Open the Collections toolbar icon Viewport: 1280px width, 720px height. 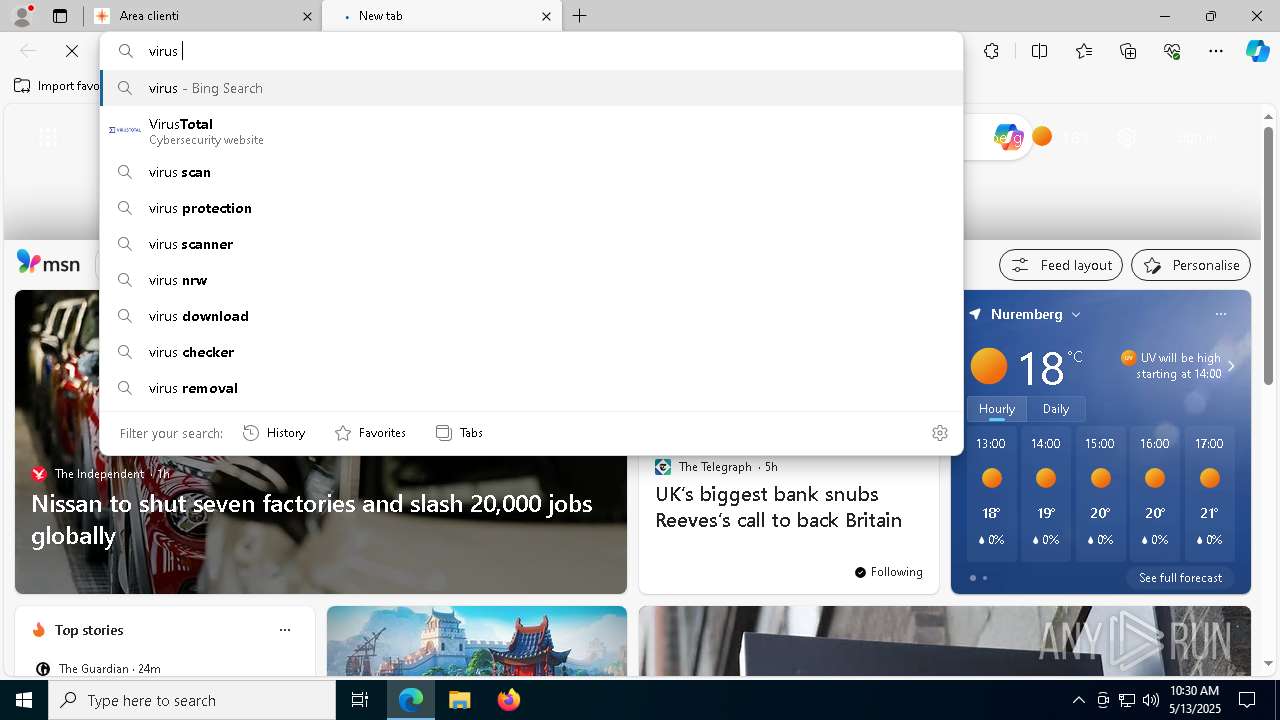coord(1128,51)
